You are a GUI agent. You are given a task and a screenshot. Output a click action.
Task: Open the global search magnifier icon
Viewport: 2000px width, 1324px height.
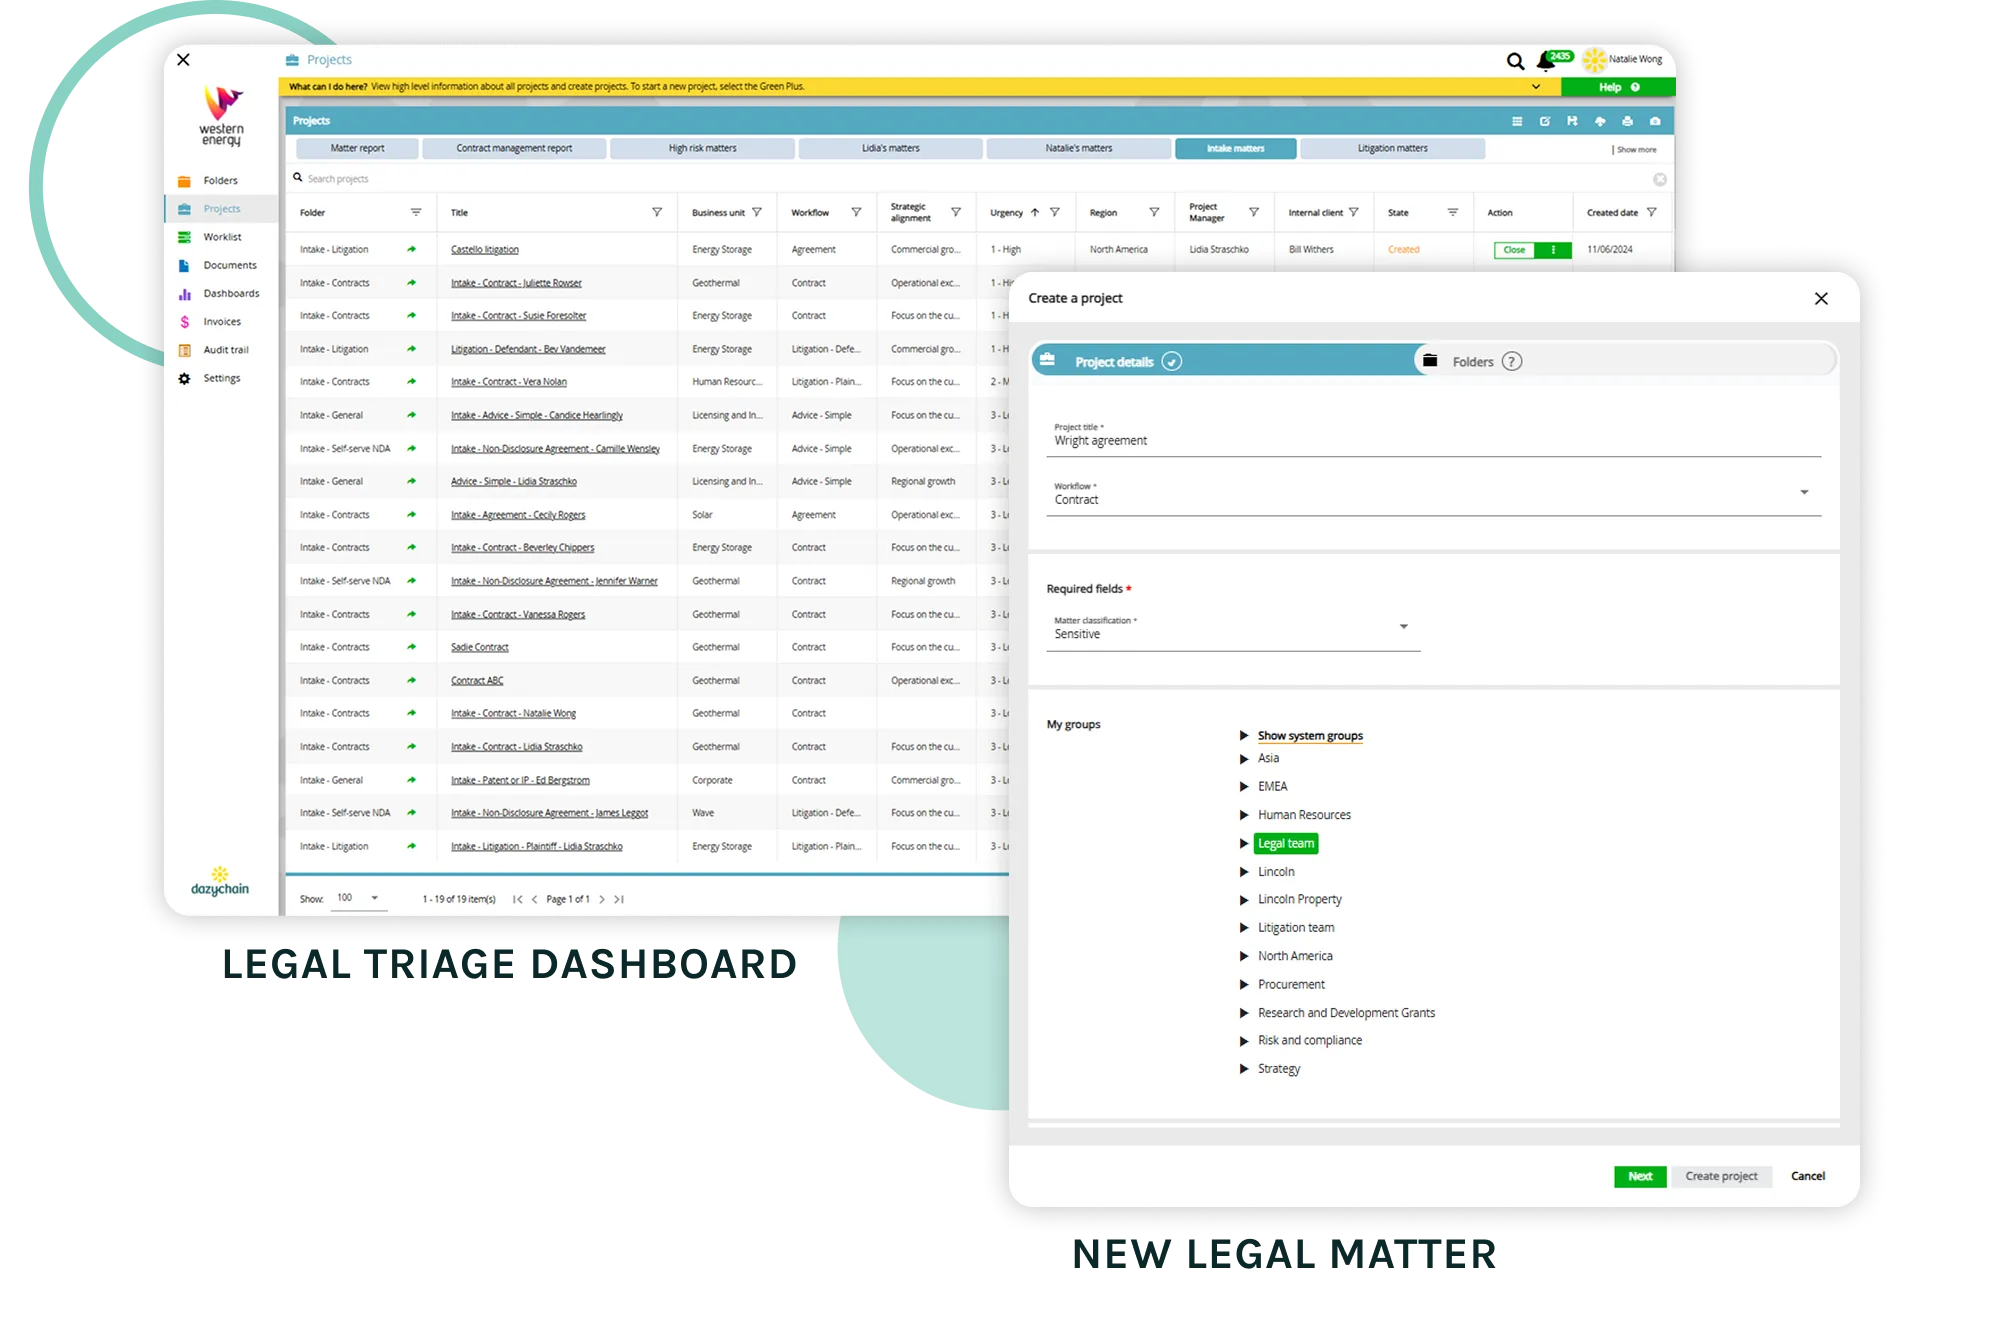point(1515,61)
